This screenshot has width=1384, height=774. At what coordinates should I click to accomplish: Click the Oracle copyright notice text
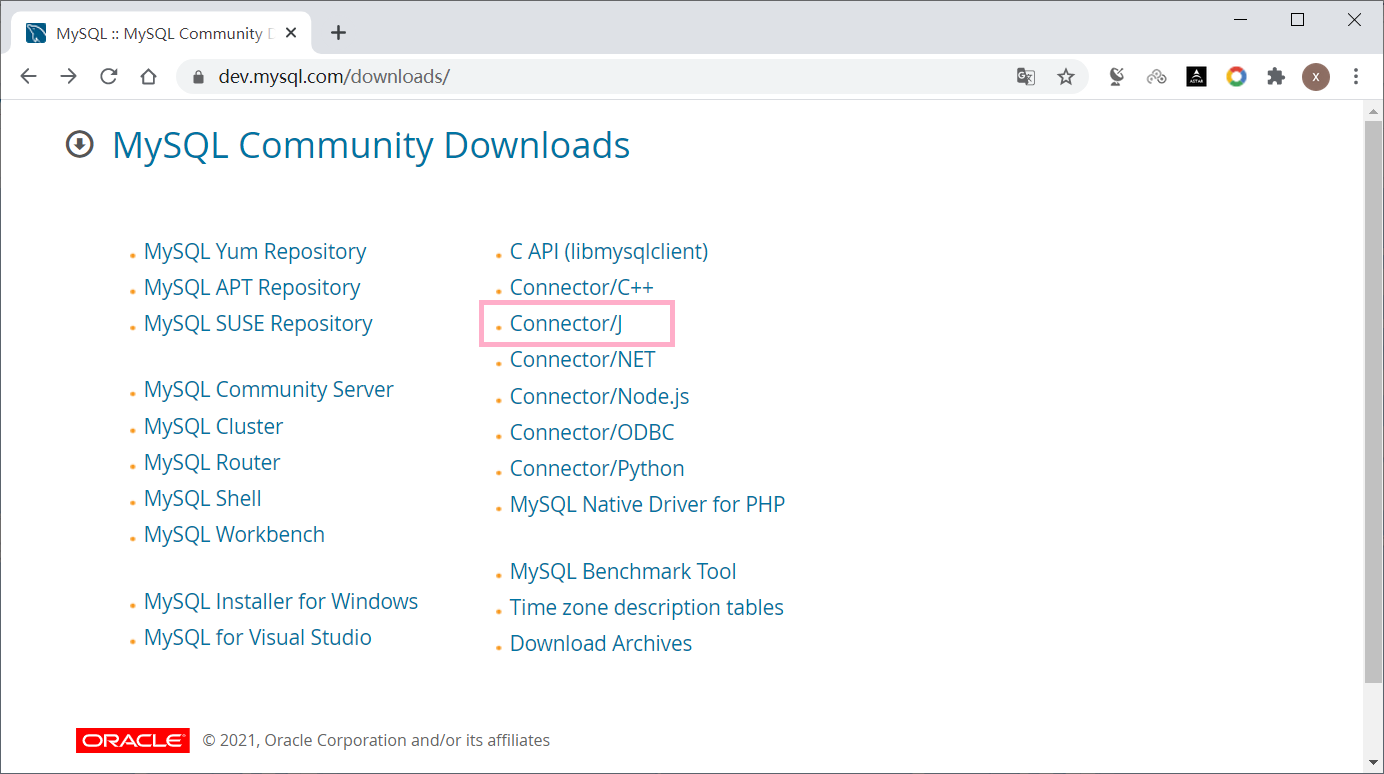376,741
